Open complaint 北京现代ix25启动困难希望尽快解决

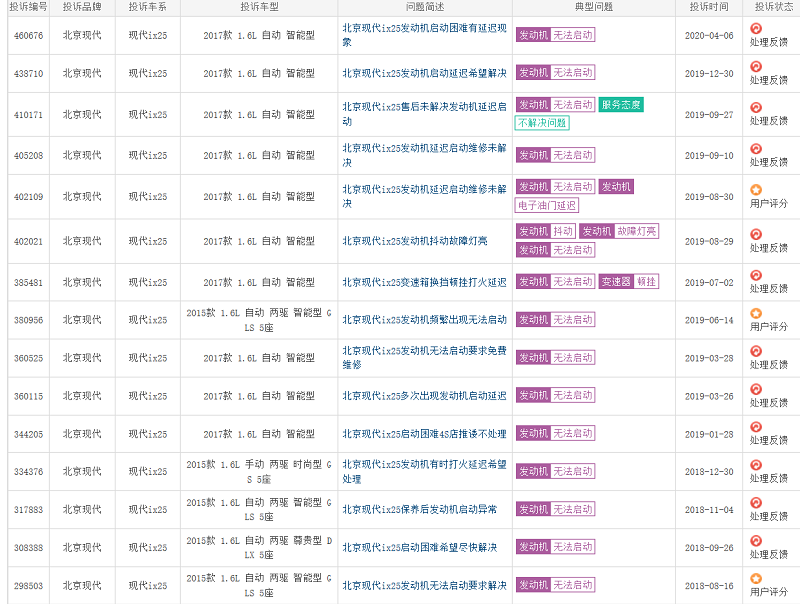419,547
